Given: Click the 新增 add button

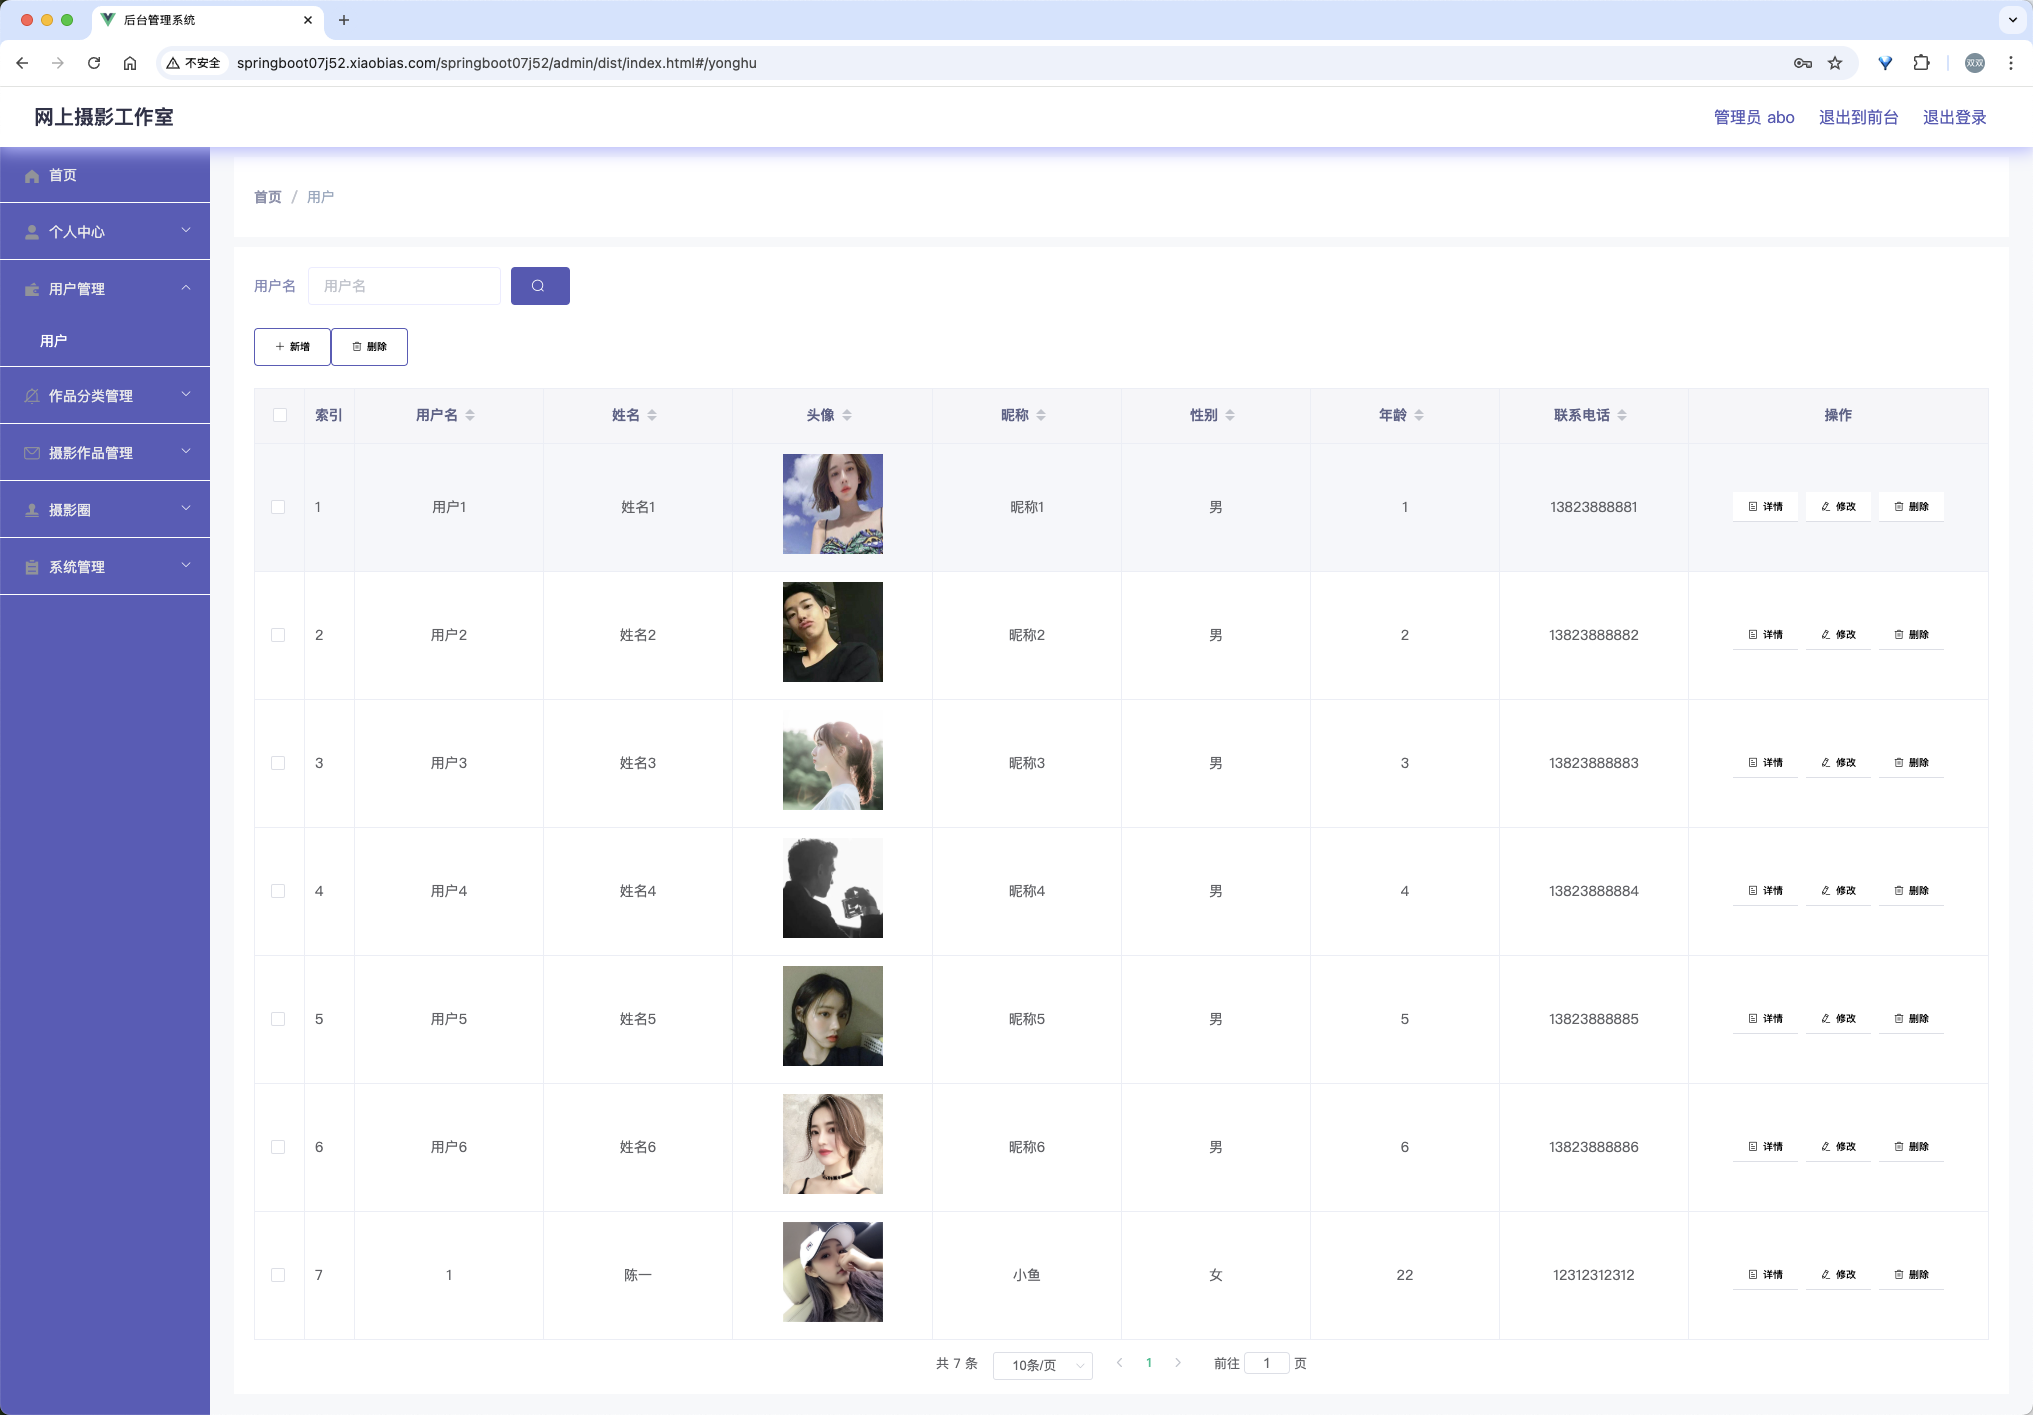Looking at the screenshot, I should 292,347.
